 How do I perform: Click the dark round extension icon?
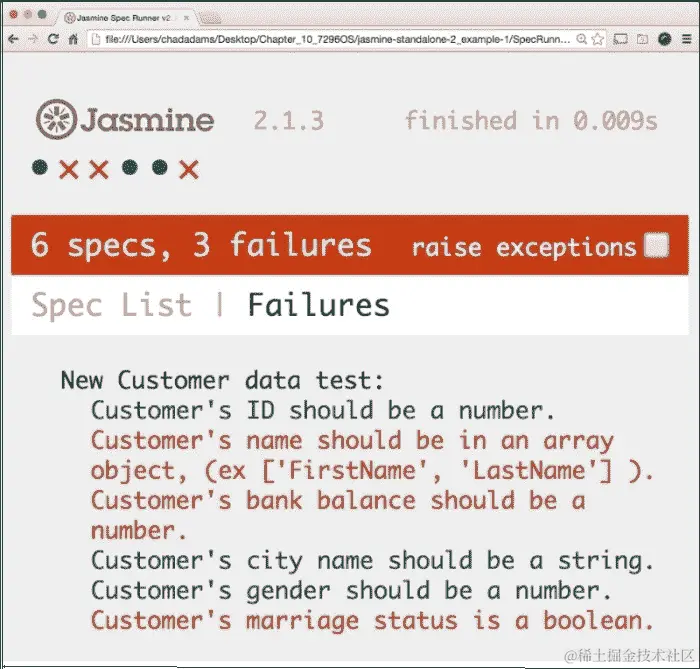click(664, 39)
